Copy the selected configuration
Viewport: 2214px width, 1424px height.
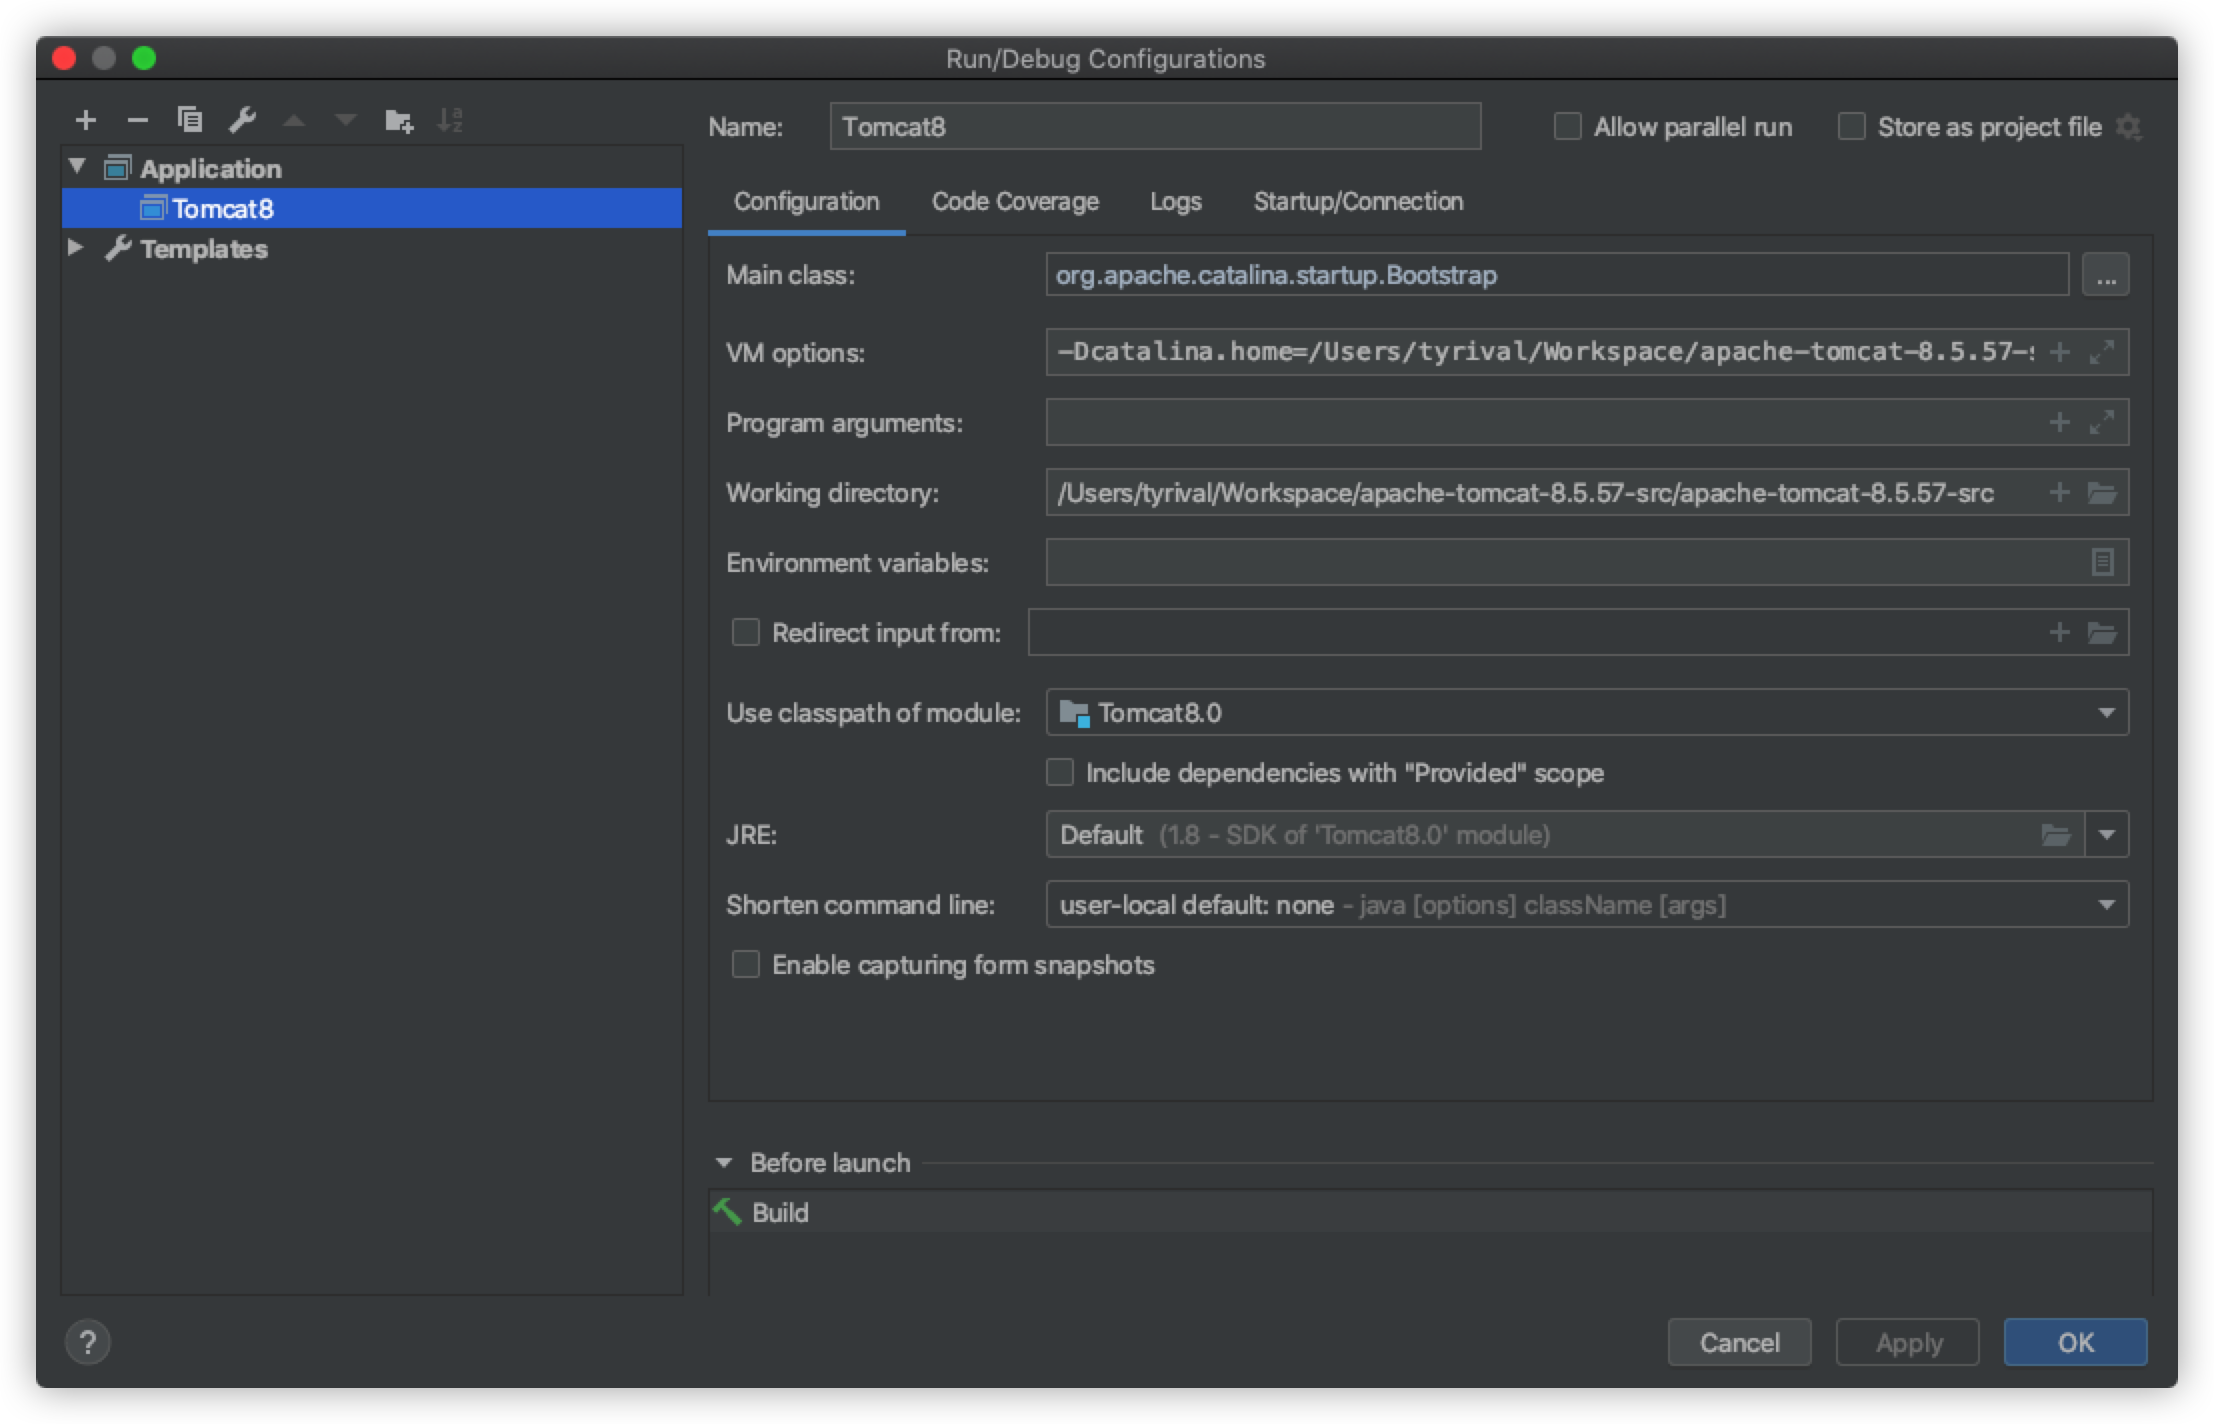click(x=190, y=121)
